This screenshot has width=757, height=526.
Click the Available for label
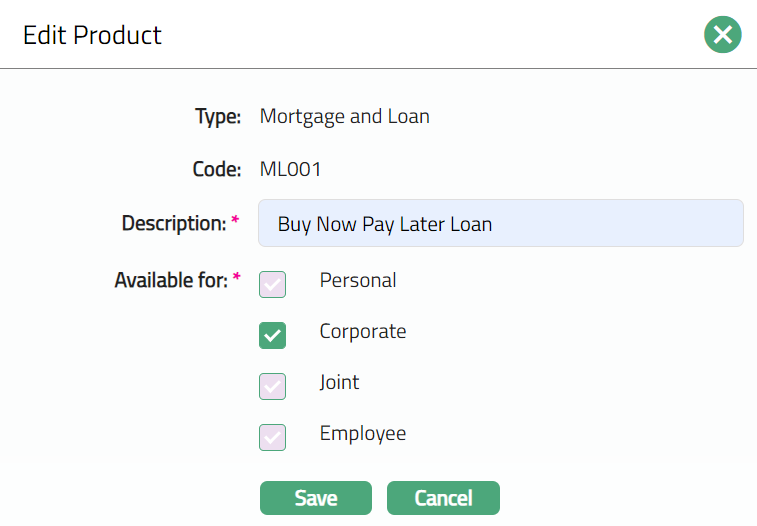171,280
